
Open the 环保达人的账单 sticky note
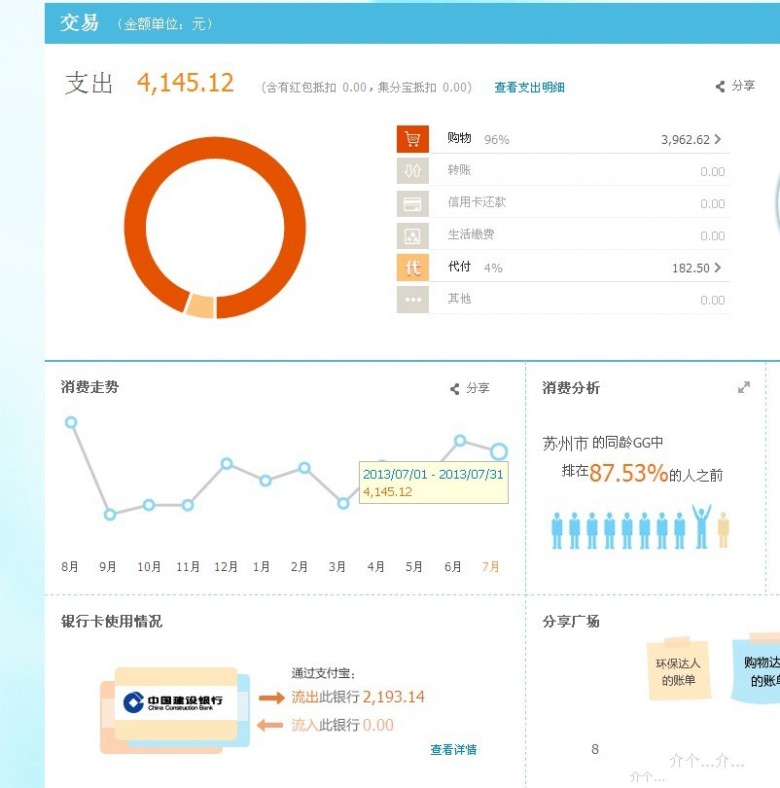pos(678,671)
